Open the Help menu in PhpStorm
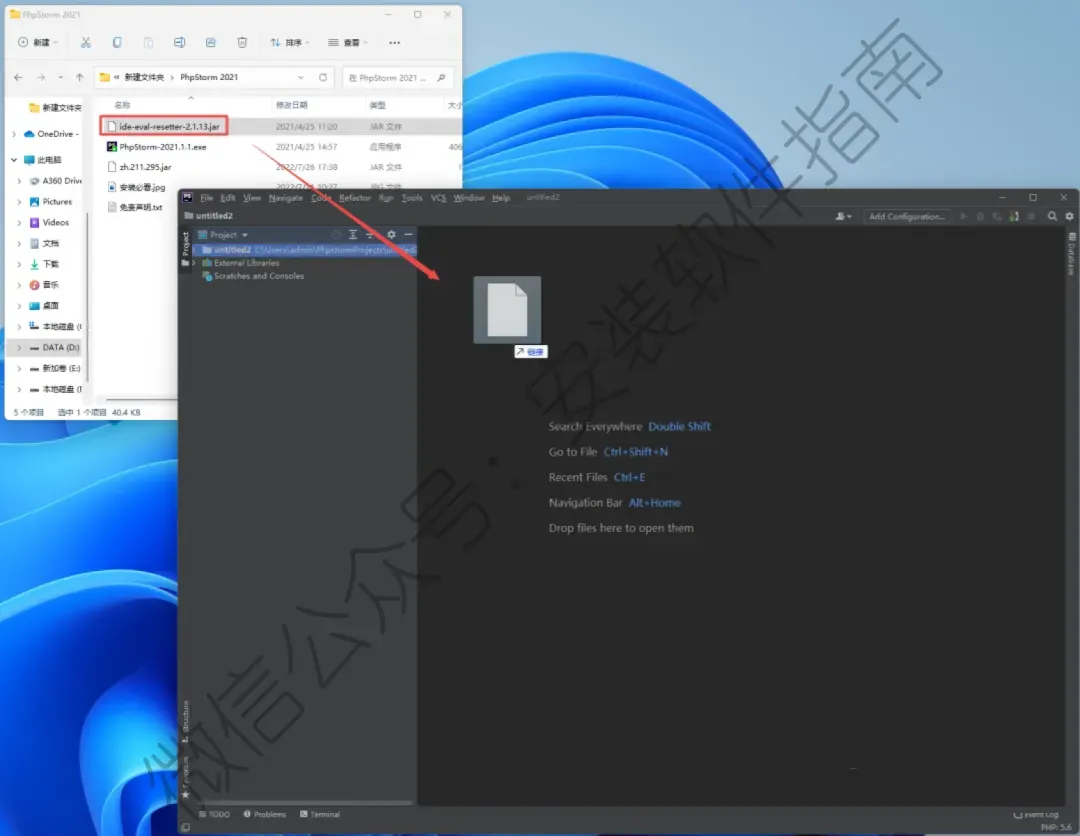The height and width of the screenshot is (836, 1080). 501,198
